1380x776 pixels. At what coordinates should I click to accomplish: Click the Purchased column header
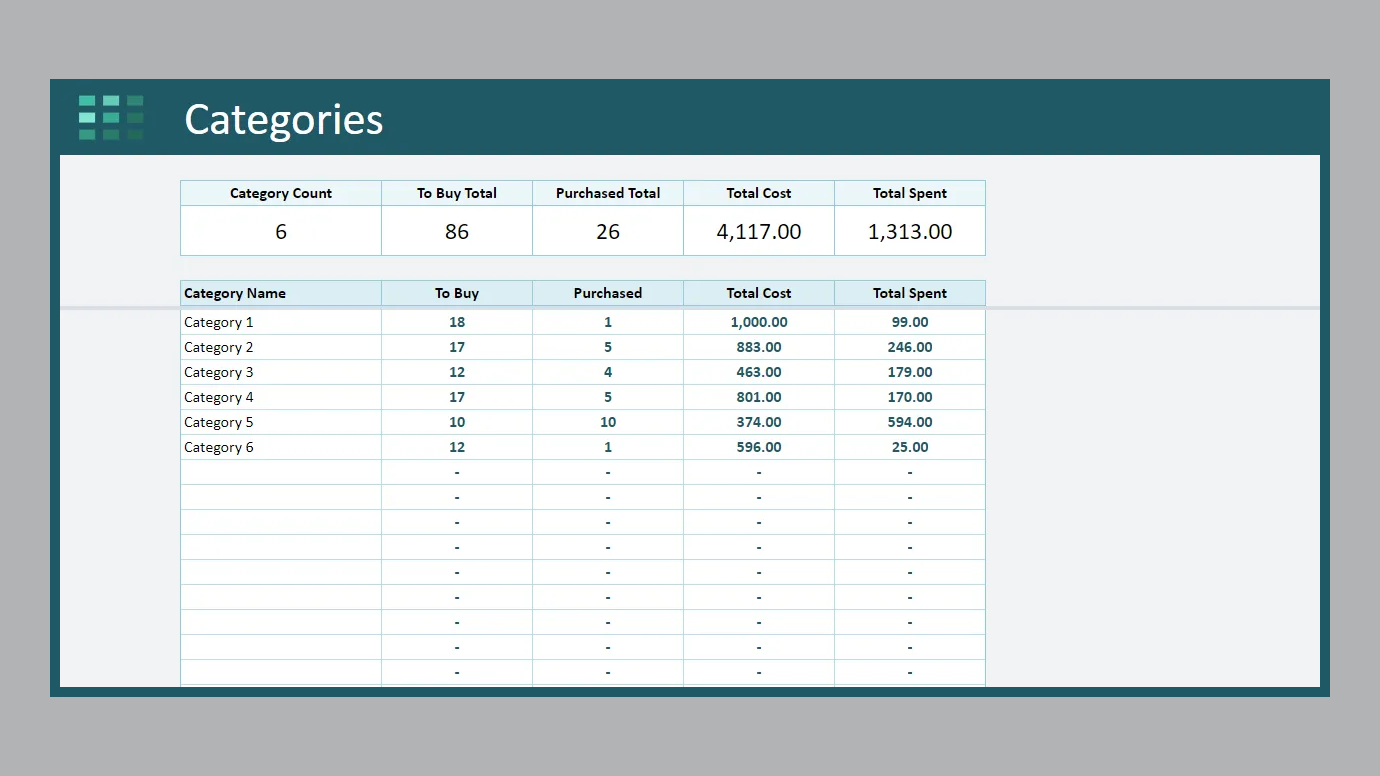click(x=608, y=293)
